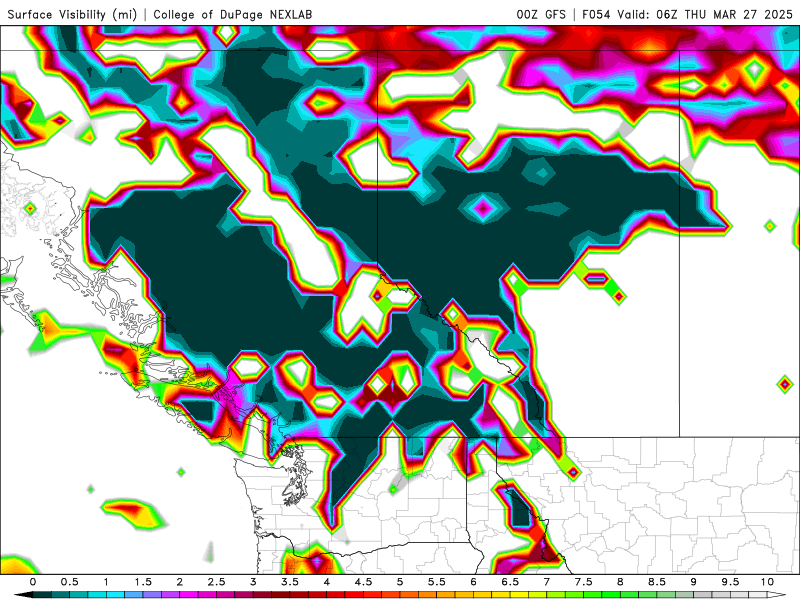Viewport: 800px width, 600px height.
Task: Click the '9' label on the color scale
Action: pos(694,582)
